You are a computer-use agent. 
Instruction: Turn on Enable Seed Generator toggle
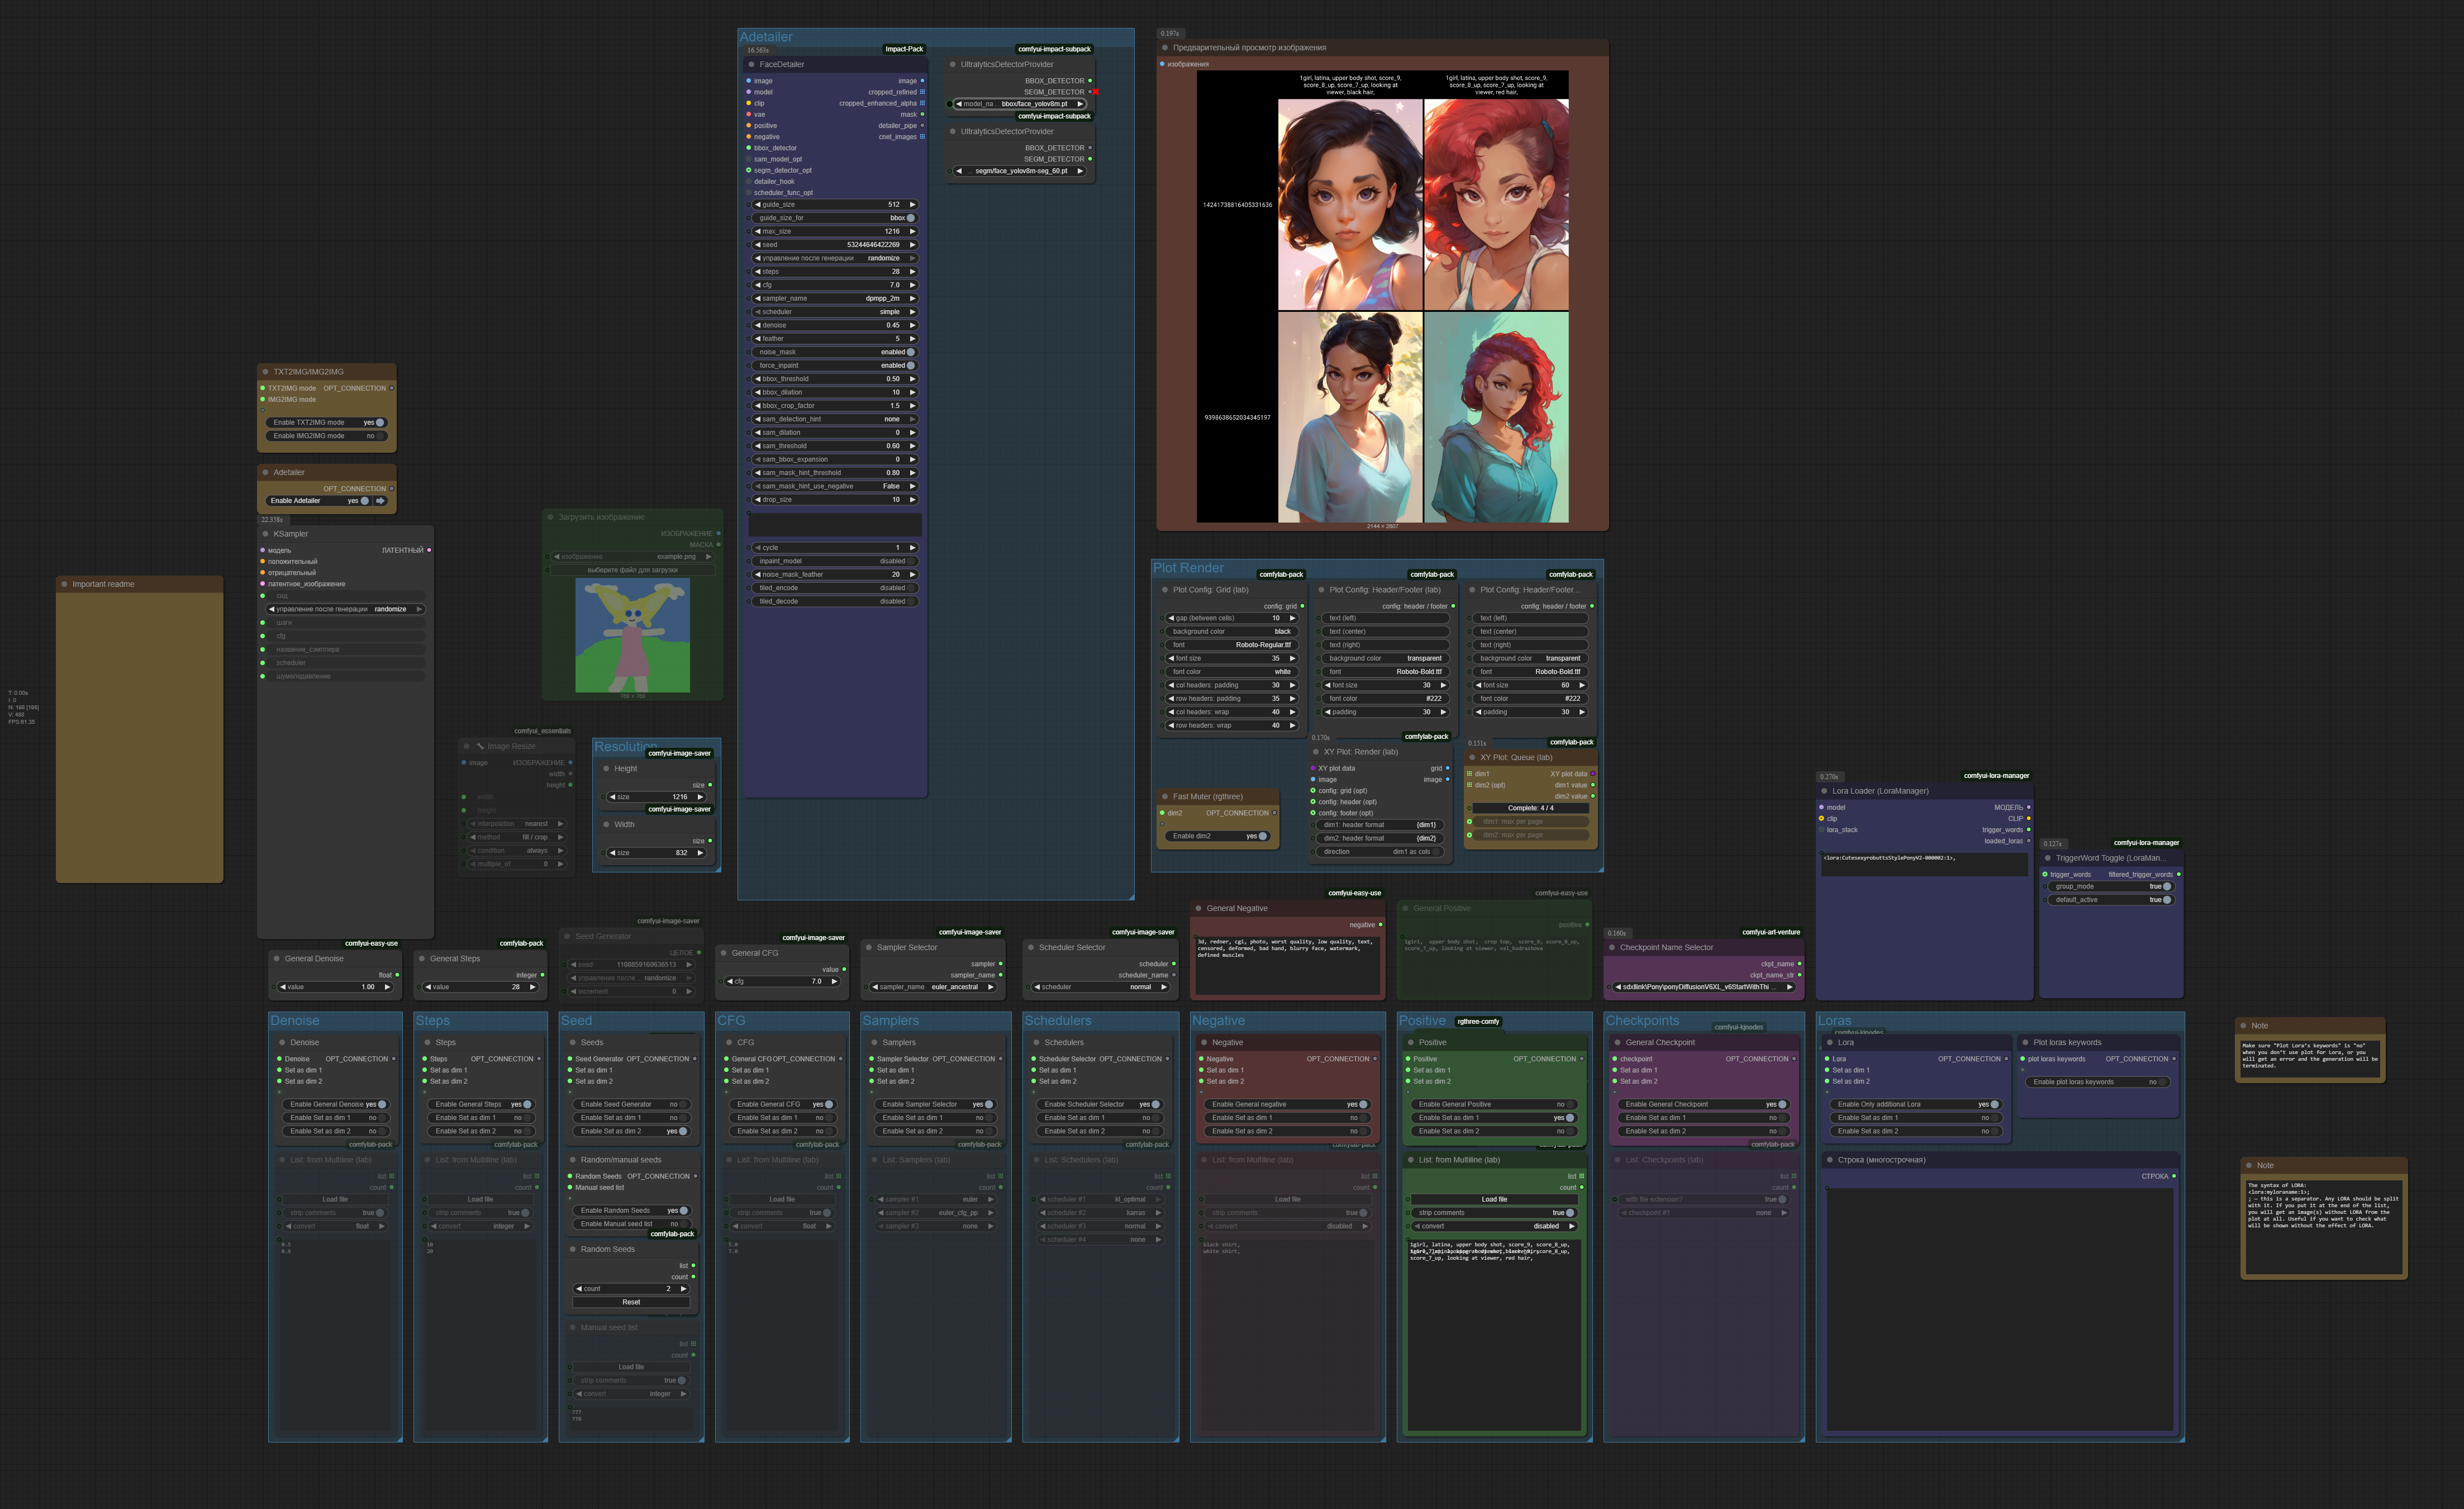point(682,1104)
